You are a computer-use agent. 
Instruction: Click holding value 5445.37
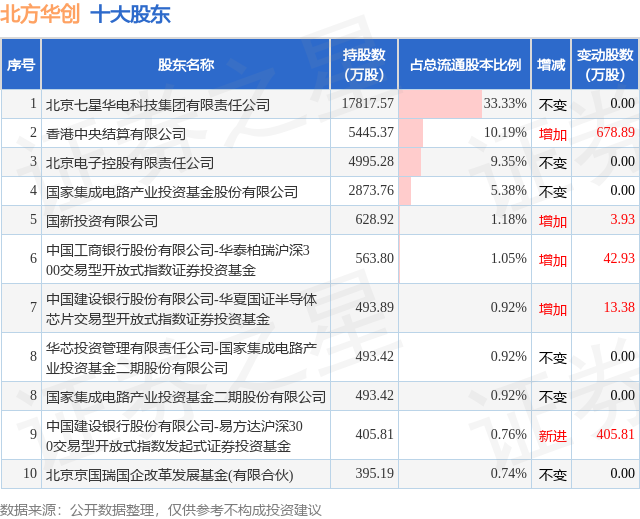click(371, 132)
